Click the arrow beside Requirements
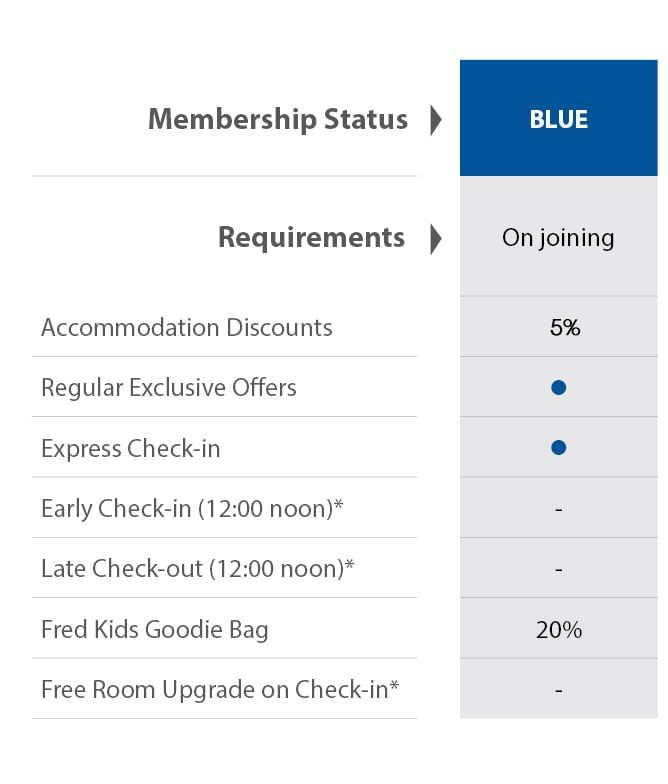The height and width of the screenshot is (784, 668). [436, 239]
